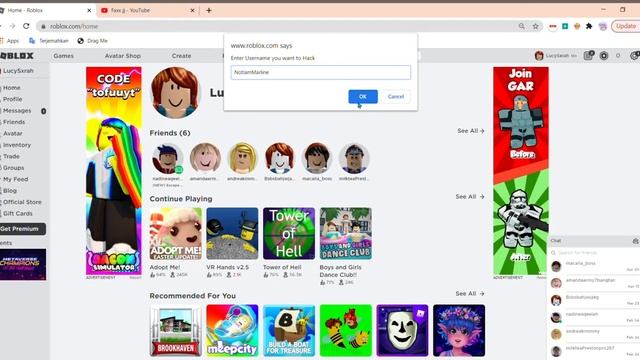Open Messages in left sidebar

(23, 111)
